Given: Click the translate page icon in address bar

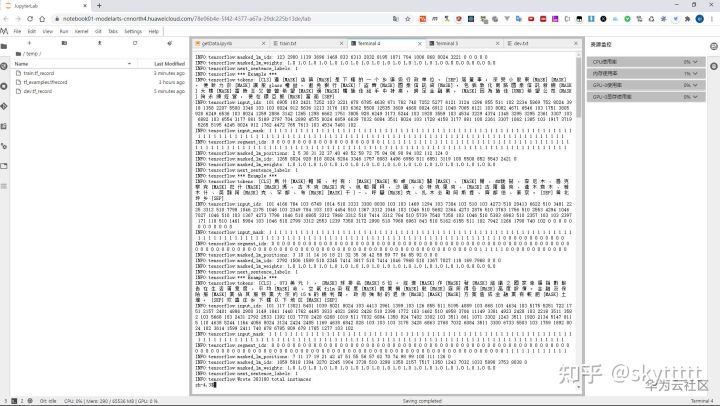Looking at the screenshot, I should (396, 19).
